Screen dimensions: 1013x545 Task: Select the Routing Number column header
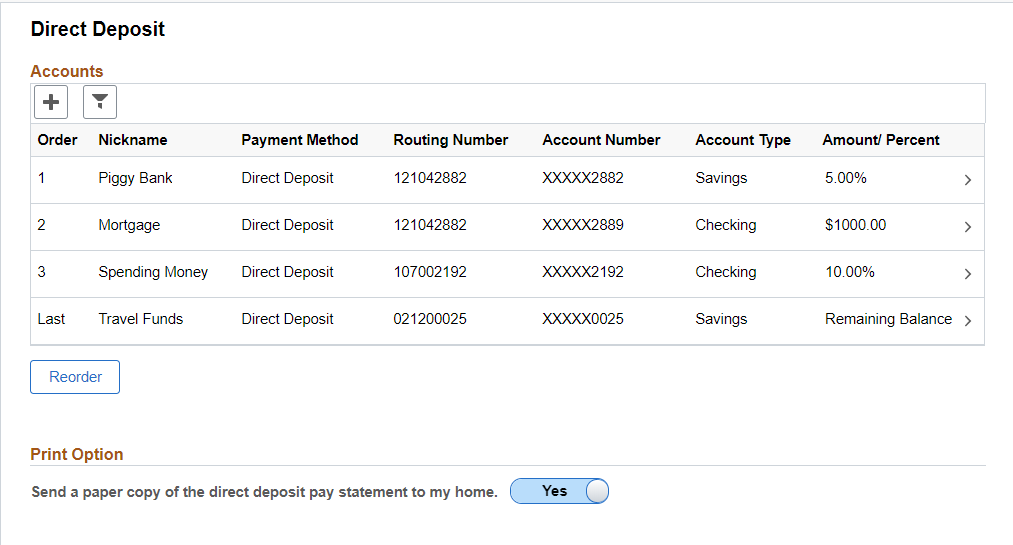point(451,140)
